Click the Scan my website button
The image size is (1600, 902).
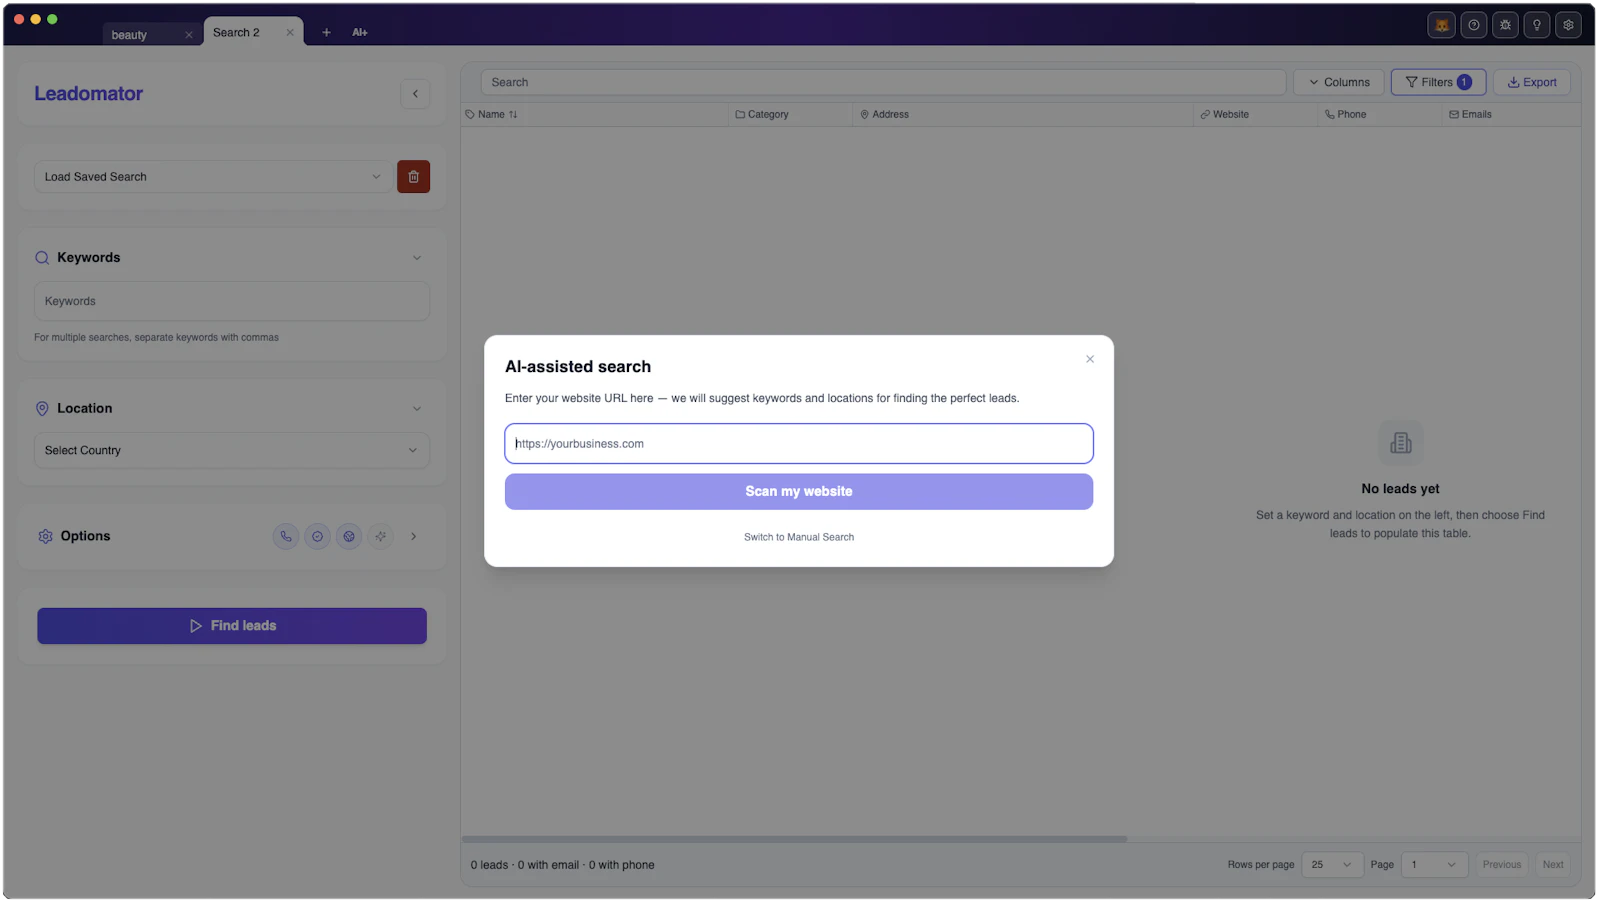pos(799,492)
